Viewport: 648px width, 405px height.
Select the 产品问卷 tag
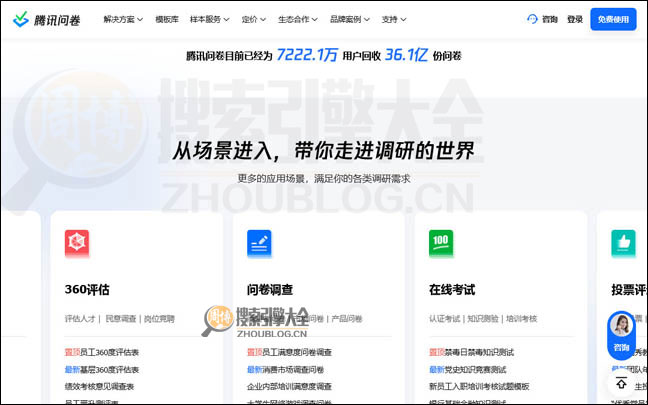[347, 319]
